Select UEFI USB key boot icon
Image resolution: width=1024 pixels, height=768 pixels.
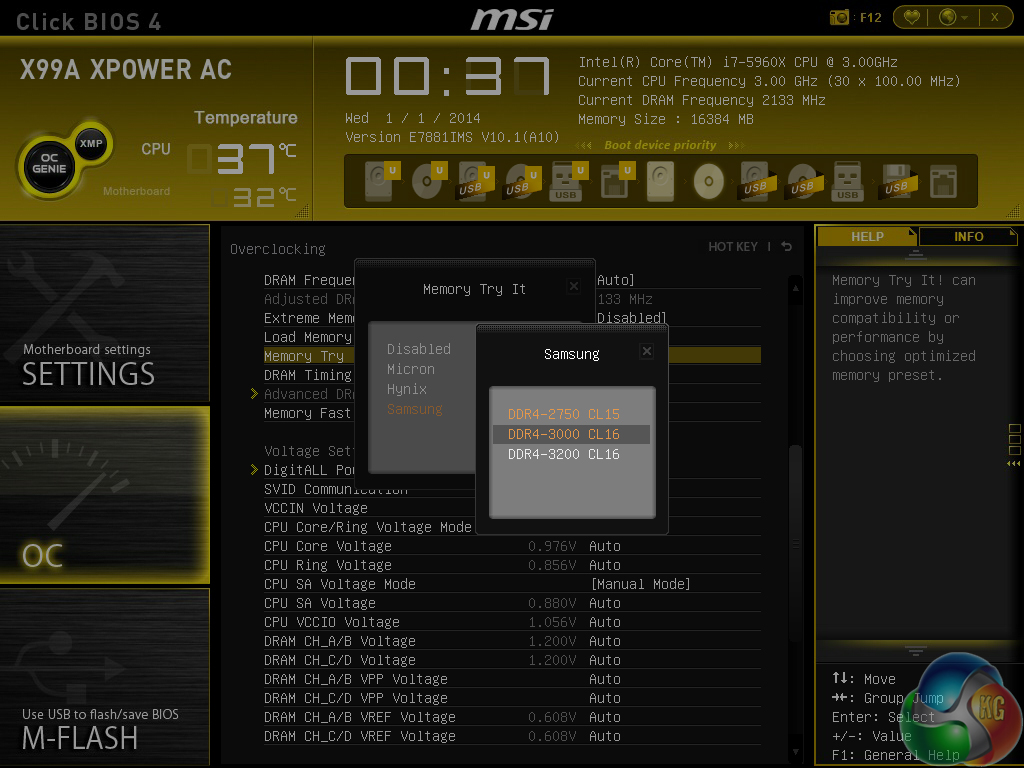point(567,181)
